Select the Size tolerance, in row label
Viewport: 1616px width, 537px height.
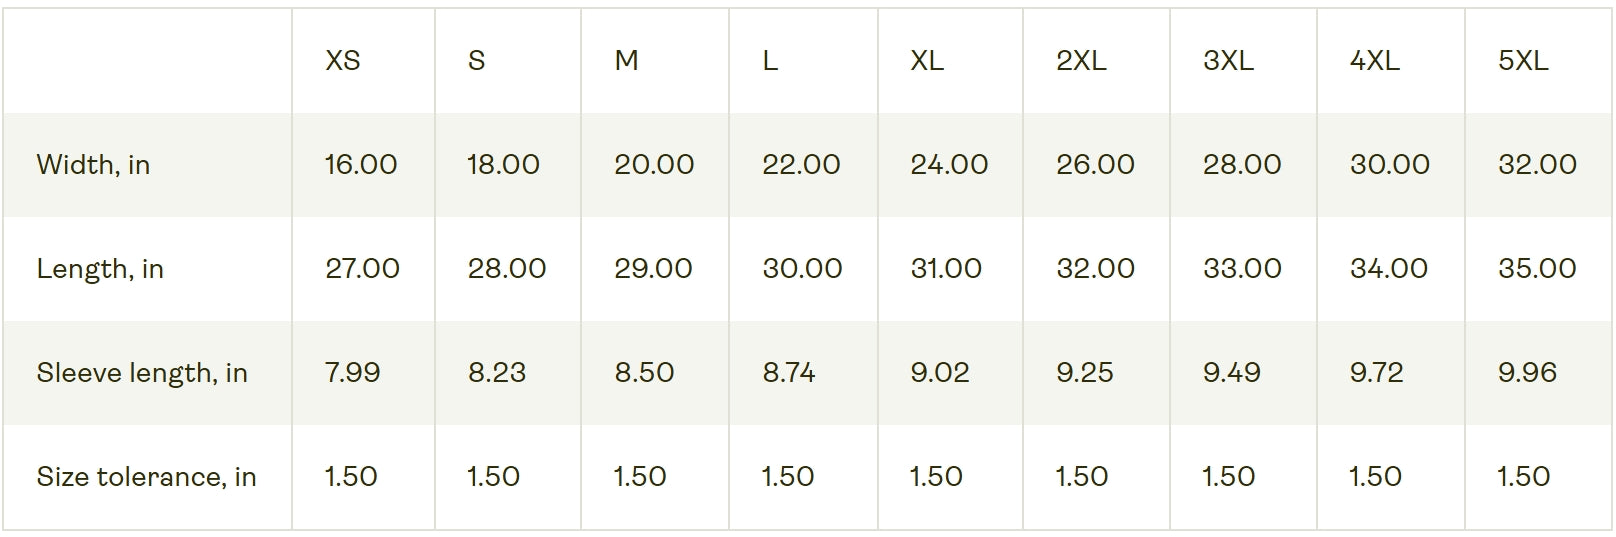146,477
